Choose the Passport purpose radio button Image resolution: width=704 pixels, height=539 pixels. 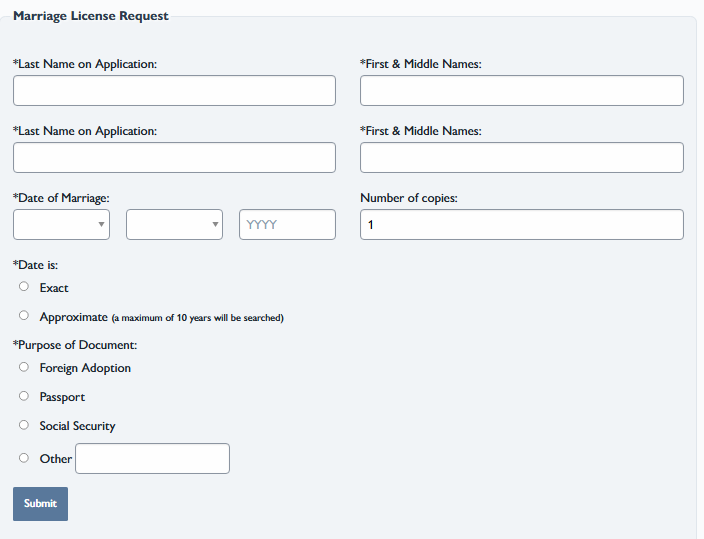pyautogui.click(x=24, y=396)
